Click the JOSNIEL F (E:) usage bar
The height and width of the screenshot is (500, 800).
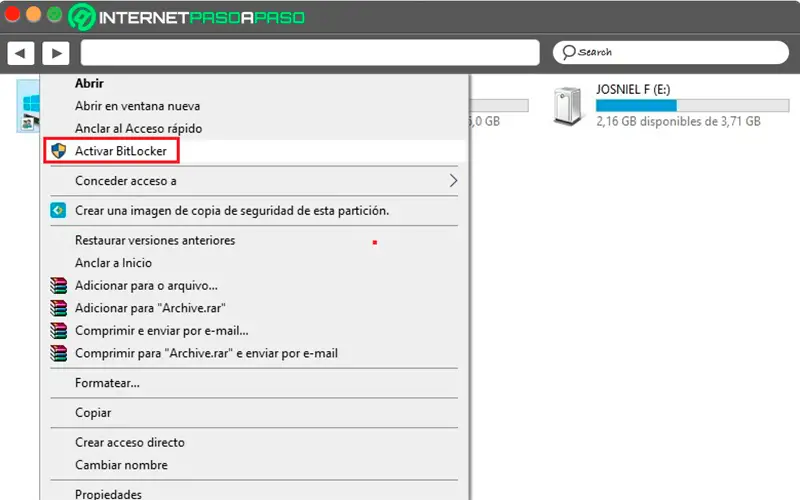pyautogui.click(x=692, y=106)
